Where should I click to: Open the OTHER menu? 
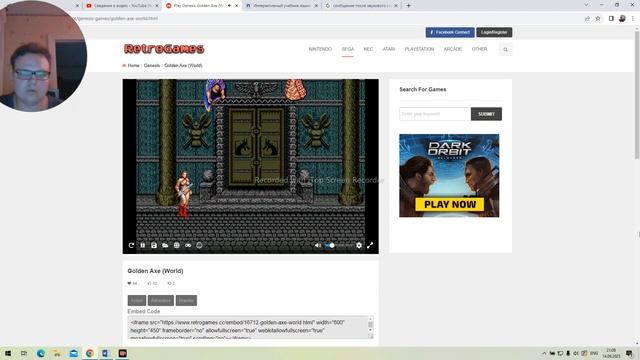tap(479, 49)
